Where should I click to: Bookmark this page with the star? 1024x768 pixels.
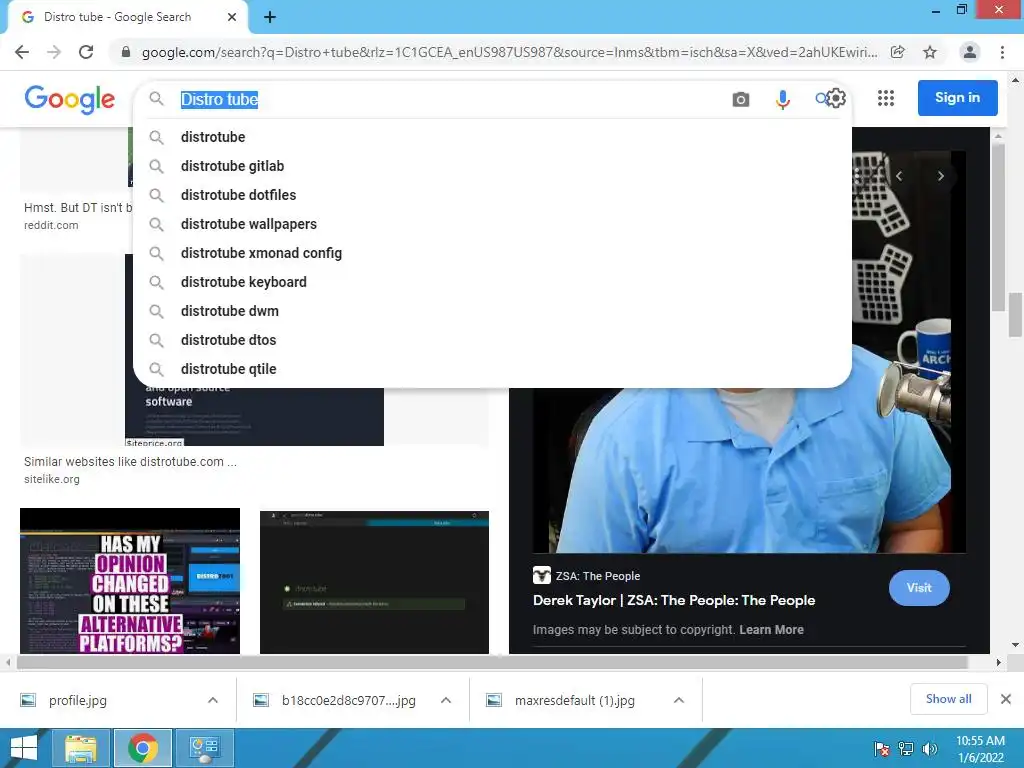coord(930,52)
